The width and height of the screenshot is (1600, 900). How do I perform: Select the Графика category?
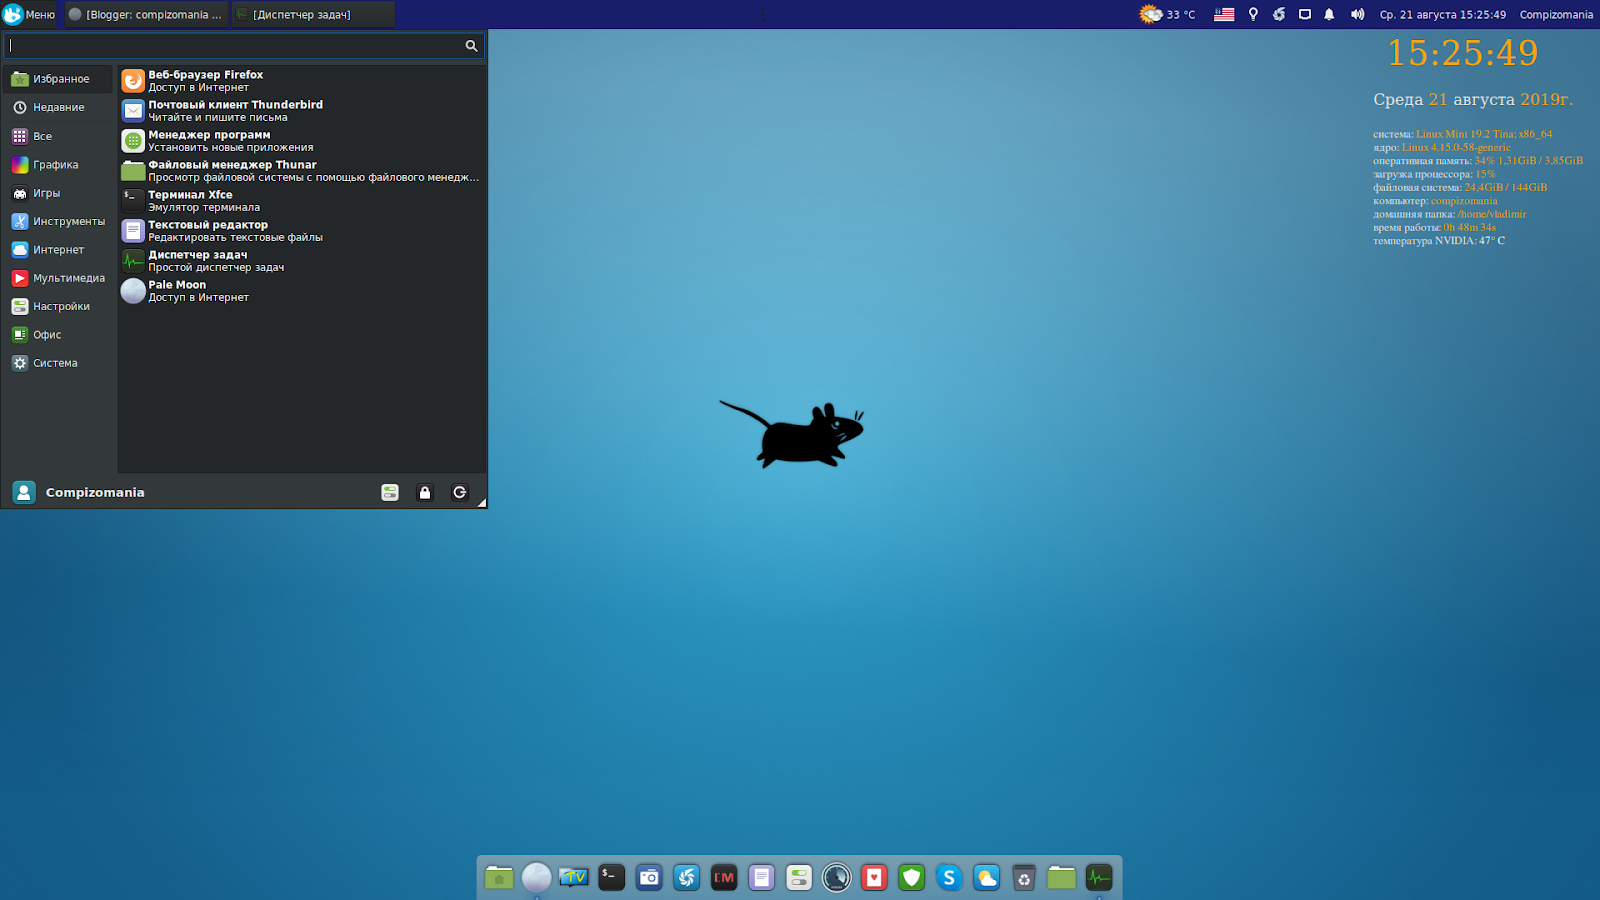point(58,165)
